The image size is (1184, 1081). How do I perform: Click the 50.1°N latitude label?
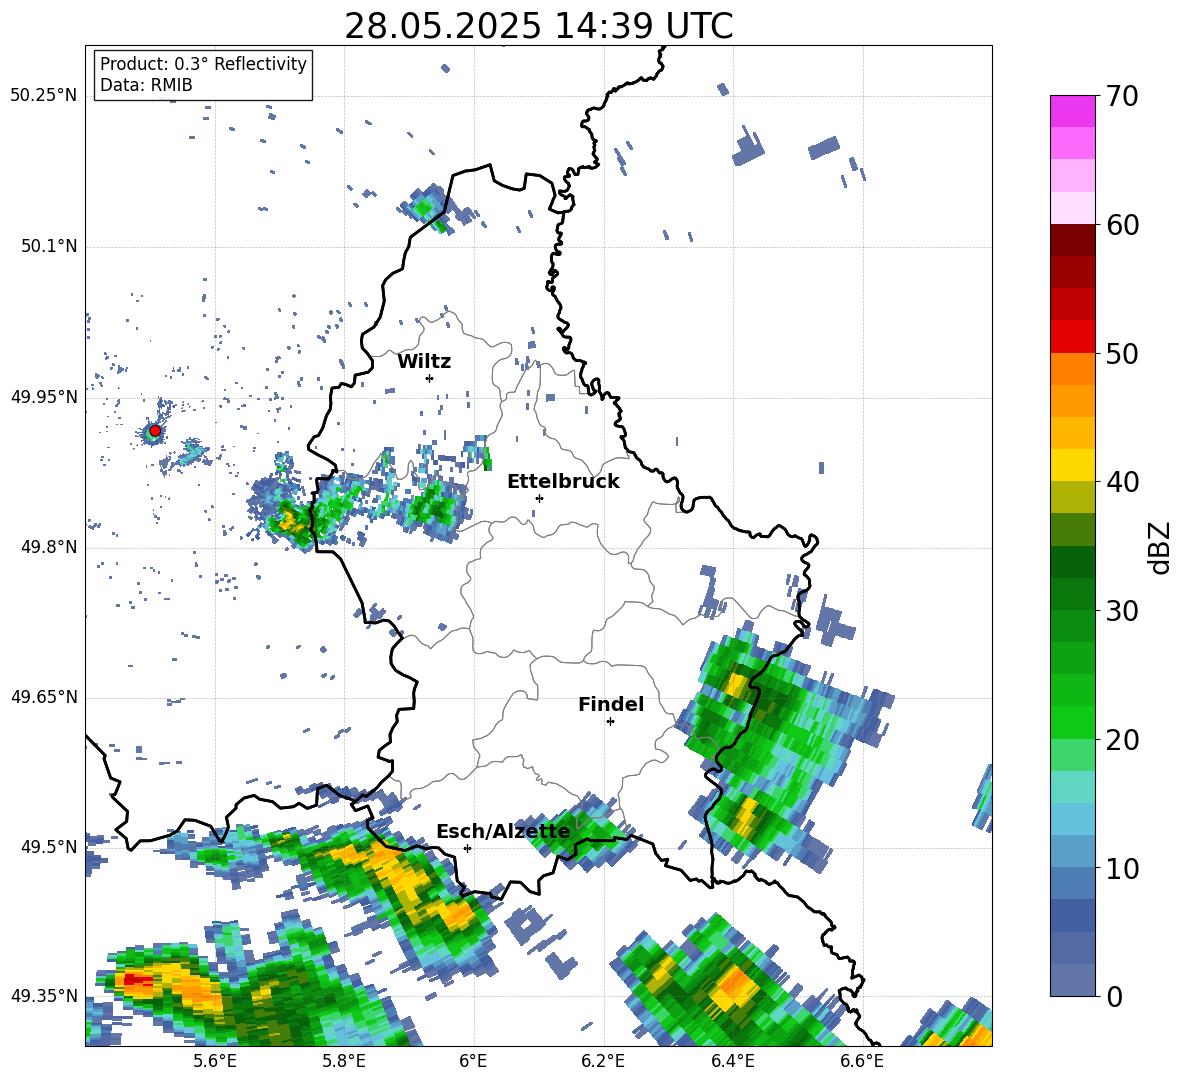pos(48,246)
